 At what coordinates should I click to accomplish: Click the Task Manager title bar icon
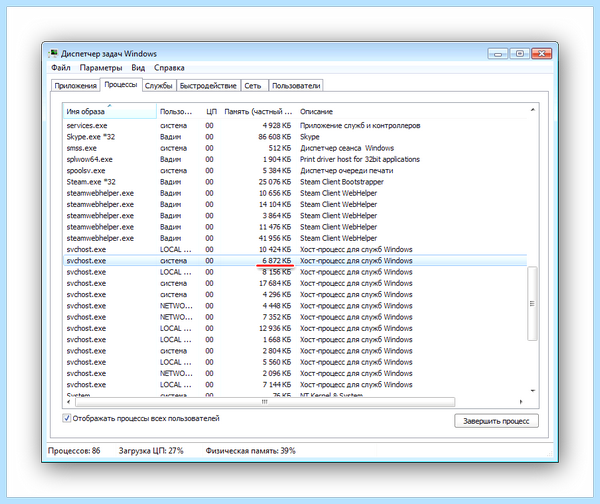(x=53, y=53)
